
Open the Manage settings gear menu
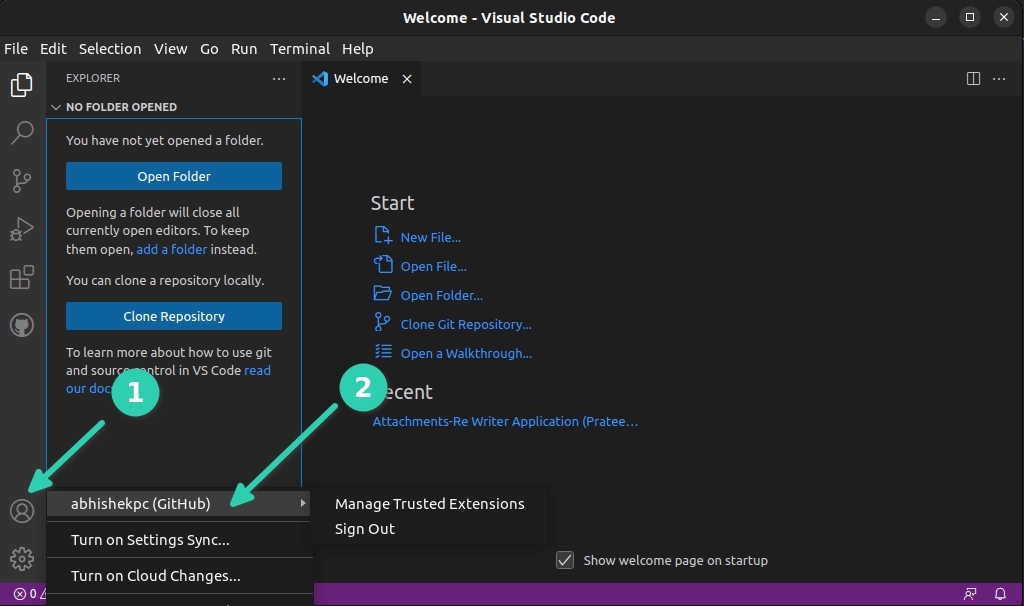(22, 559)
